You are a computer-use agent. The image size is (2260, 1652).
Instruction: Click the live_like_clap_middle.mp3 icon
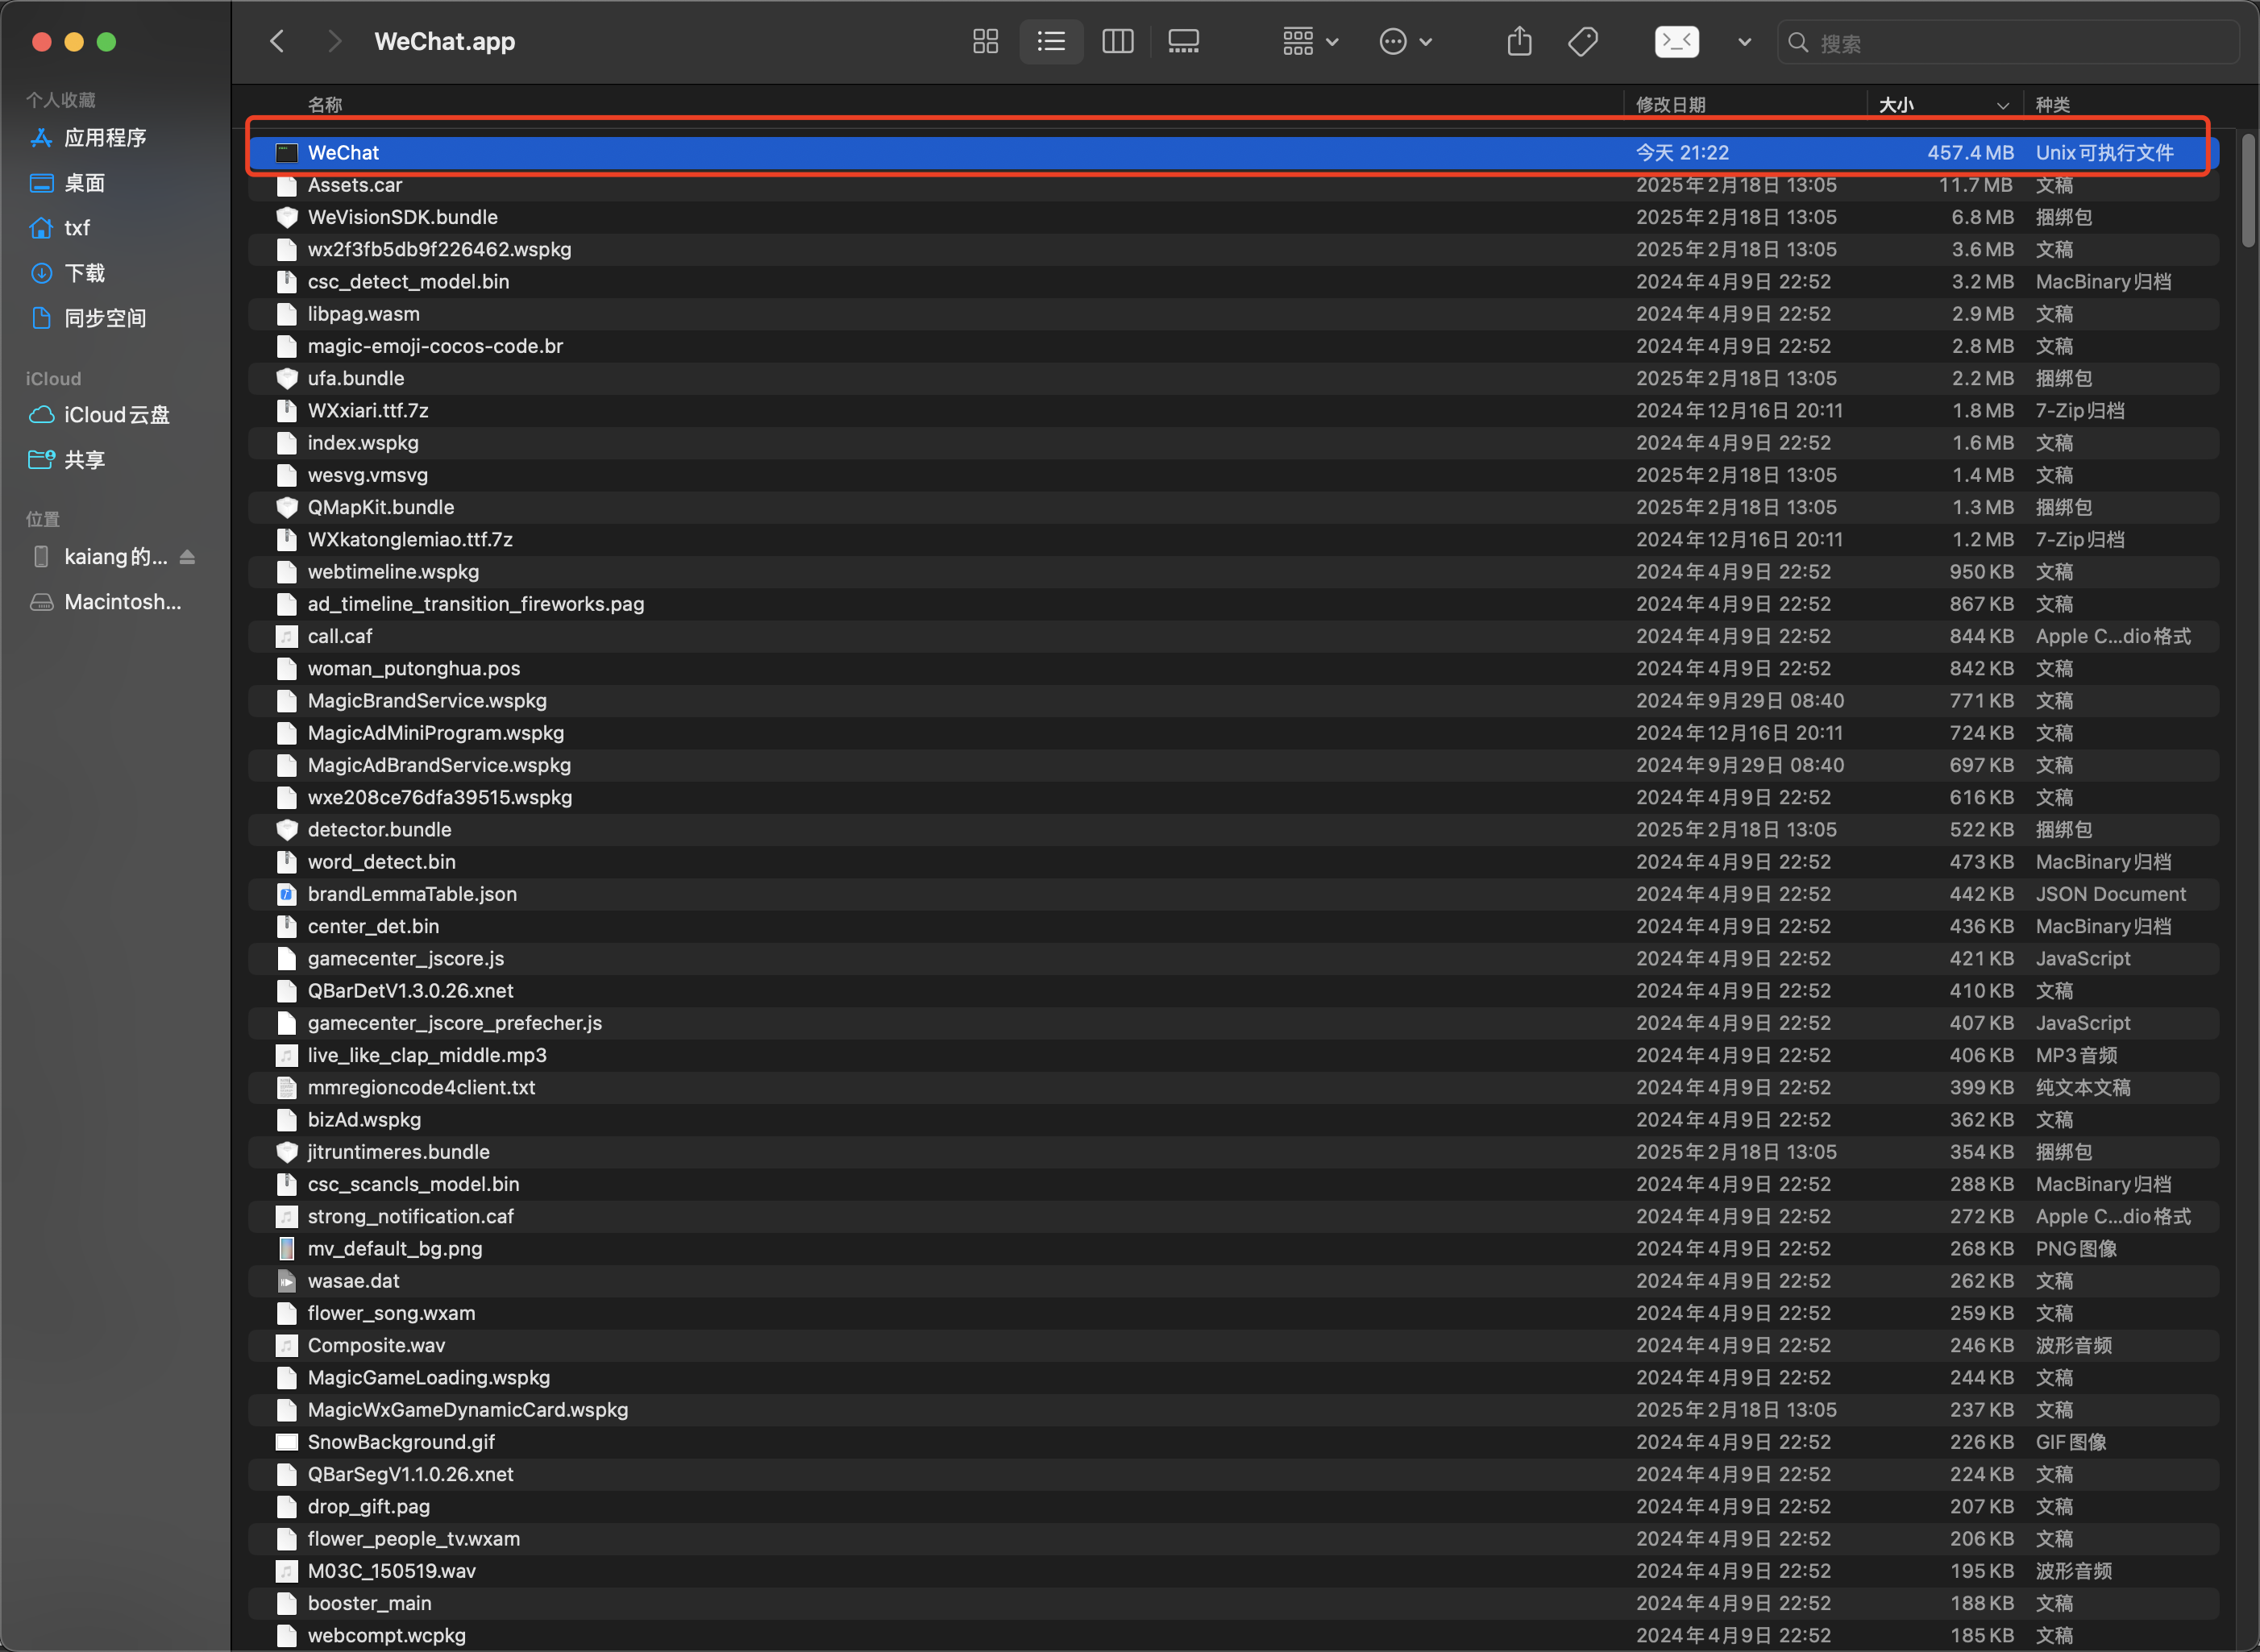(x=287, y=1055)
